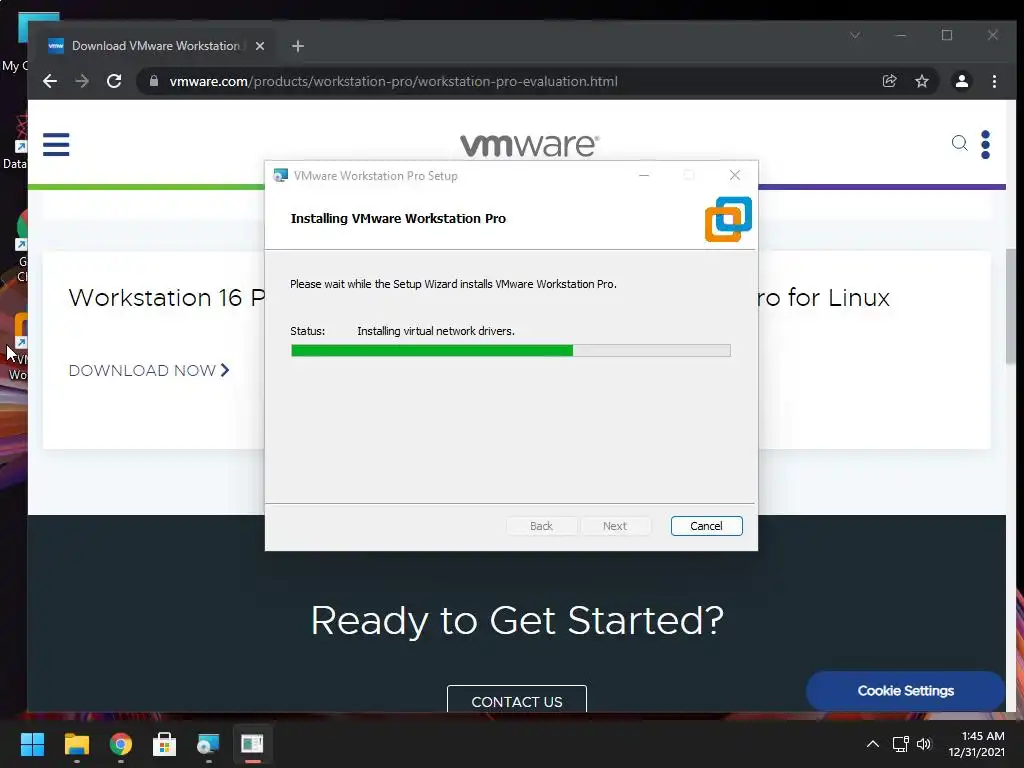Click DOWNLOAD NOW for Workstation 16

[149, 370]
